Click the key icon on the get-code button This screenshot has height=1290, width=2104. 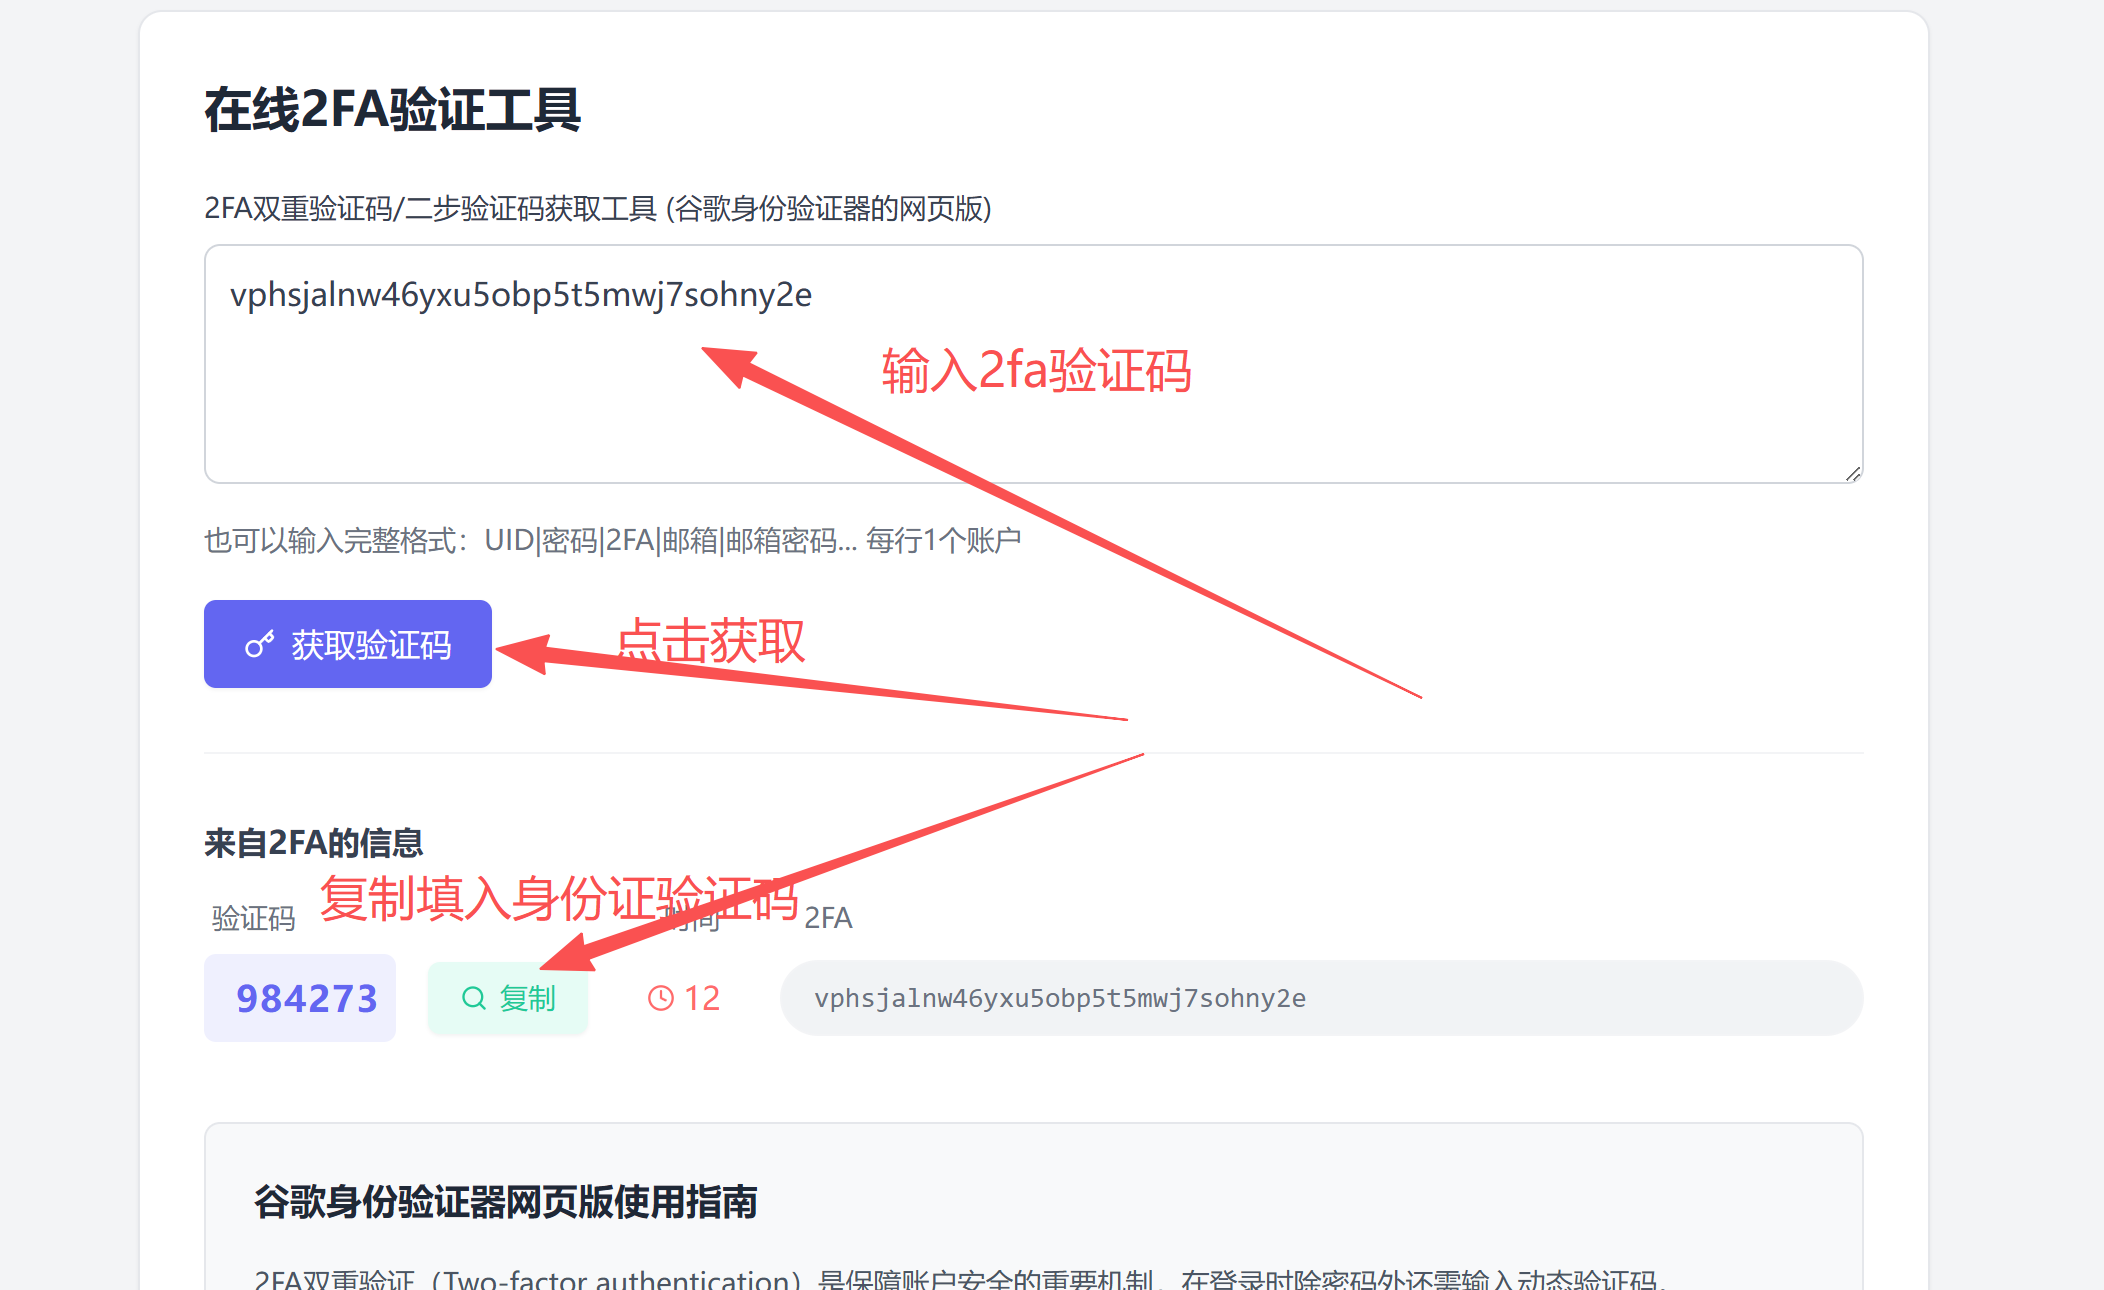(259, 645)
